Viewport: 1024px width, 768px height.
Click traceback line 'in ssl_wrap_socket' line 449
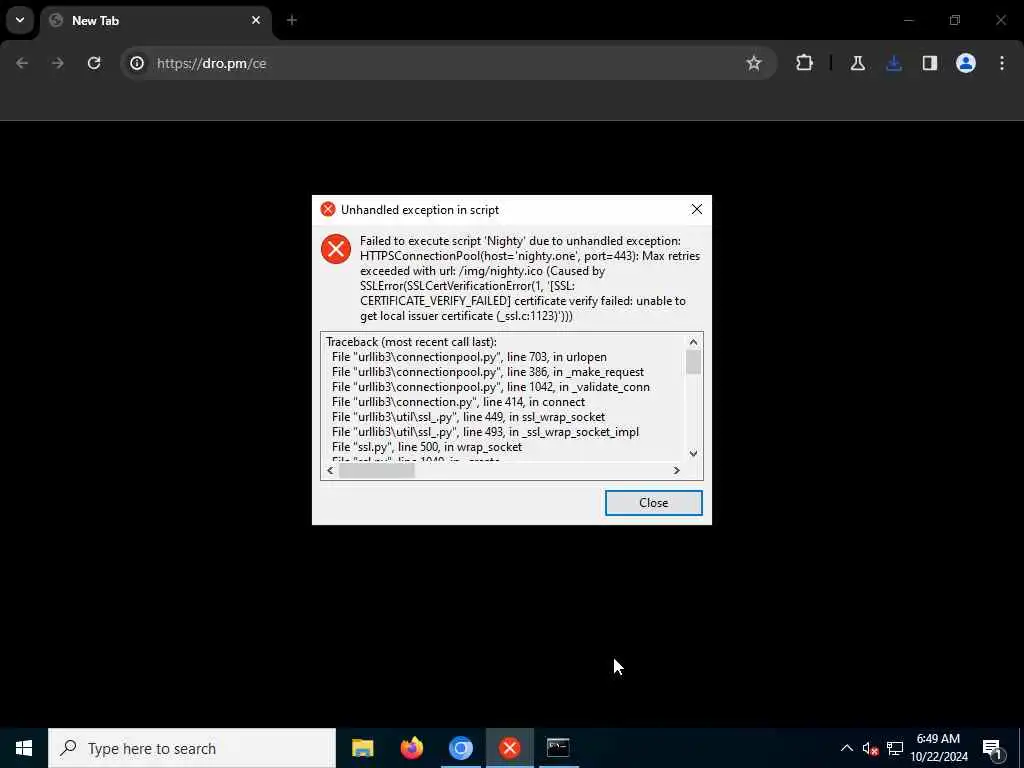[x=468, y=417]
